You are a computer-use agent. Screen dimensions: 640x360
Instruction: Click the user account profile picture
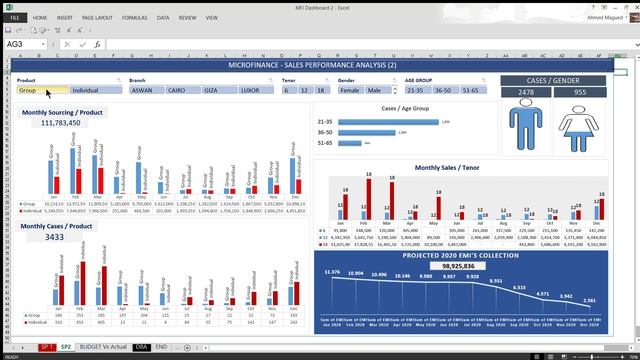(635, 18)
